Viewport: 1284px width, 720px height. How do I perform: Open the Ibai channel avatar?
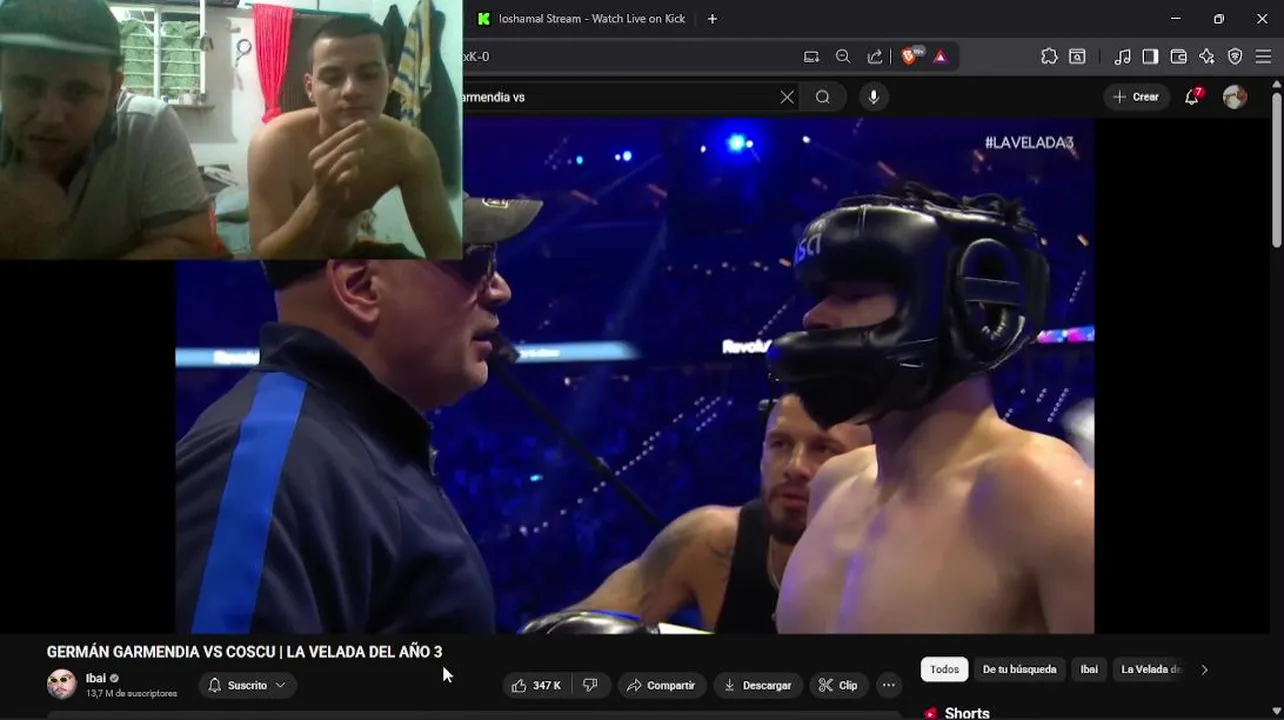click(x=62, y=684)
